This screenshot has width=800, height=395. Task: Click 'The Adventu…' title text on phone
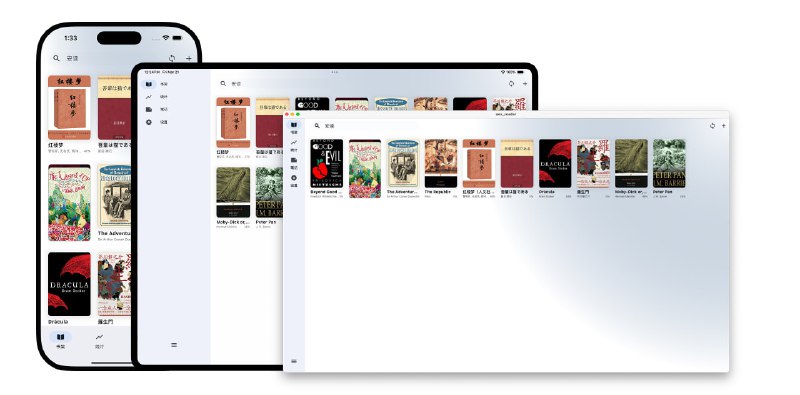(114, 233)
